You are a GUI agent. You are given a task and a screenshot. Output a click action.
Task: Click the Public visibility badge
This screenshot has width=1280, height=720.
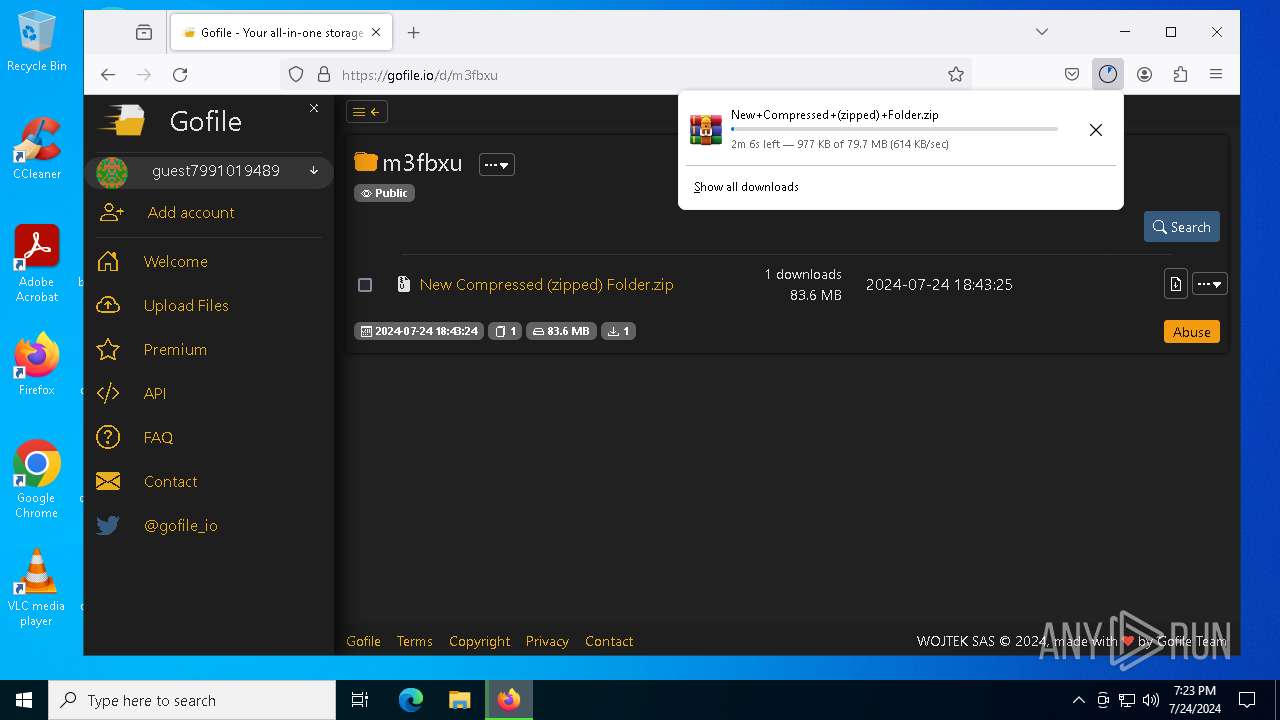(x=384, y=193)
